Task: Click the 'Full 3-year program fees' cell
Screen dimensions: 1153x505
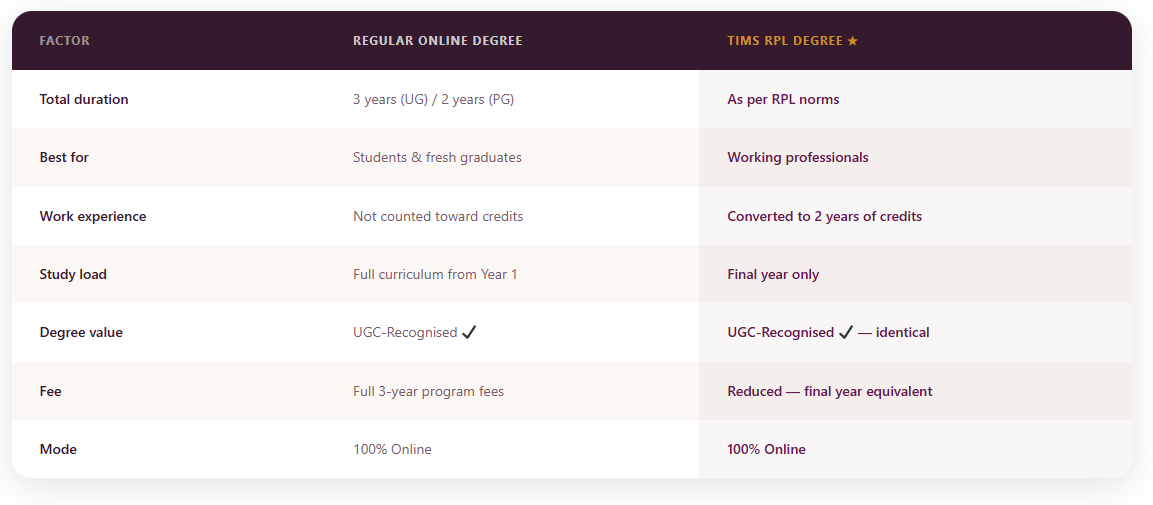Action: click(x=428, y=391)
